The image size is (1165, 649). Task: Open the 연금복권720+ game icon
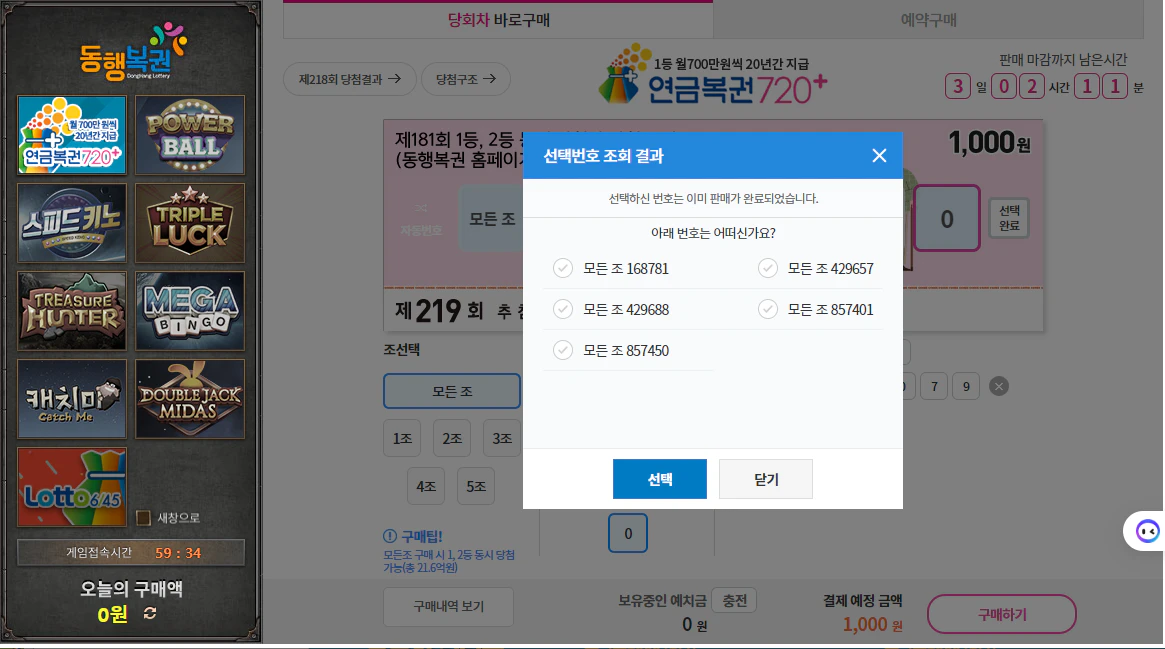point(71,135)
